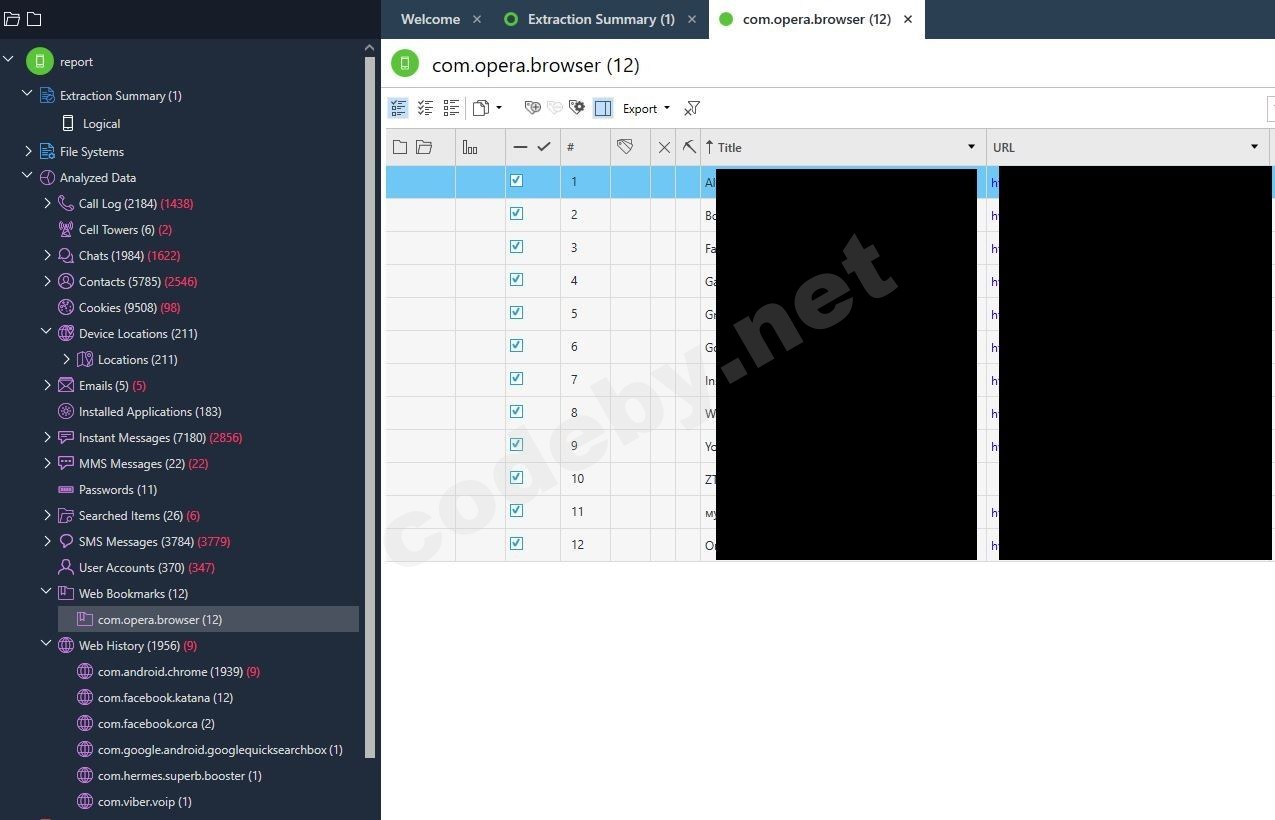Click the tag column header icon
The width and height of the screenshot is (1275, 820).
click(x=625, y=147)
